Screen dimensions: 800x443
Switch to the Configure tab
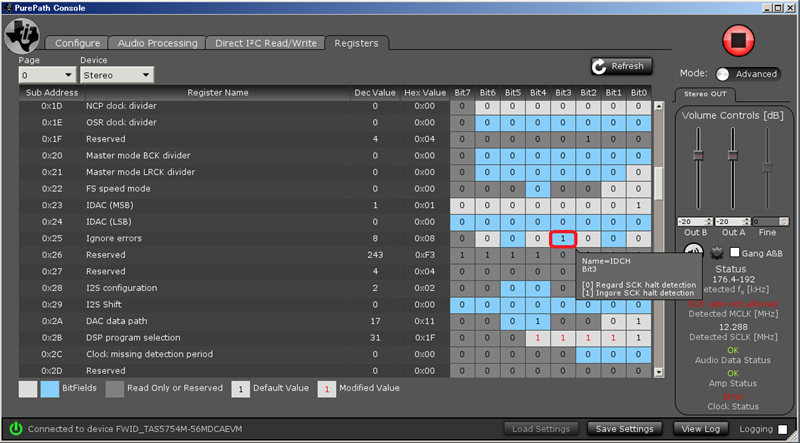point(77,43)
